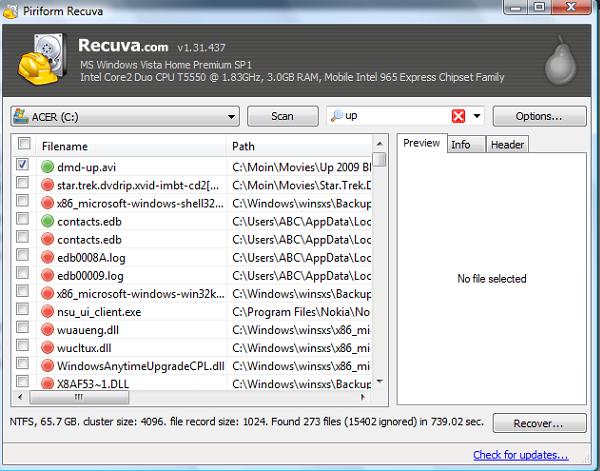Click the Piriform pear logo
Screen dimensions: 600x471
(560, 61)
